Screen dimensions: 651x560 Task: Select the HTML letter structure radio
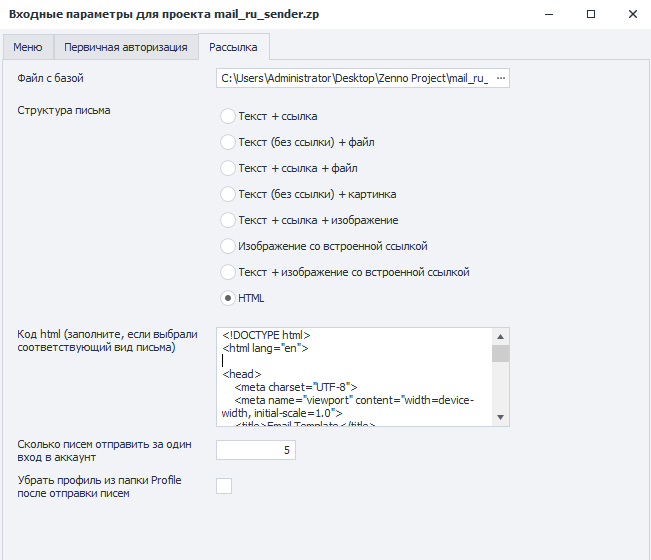pos(228,298)
